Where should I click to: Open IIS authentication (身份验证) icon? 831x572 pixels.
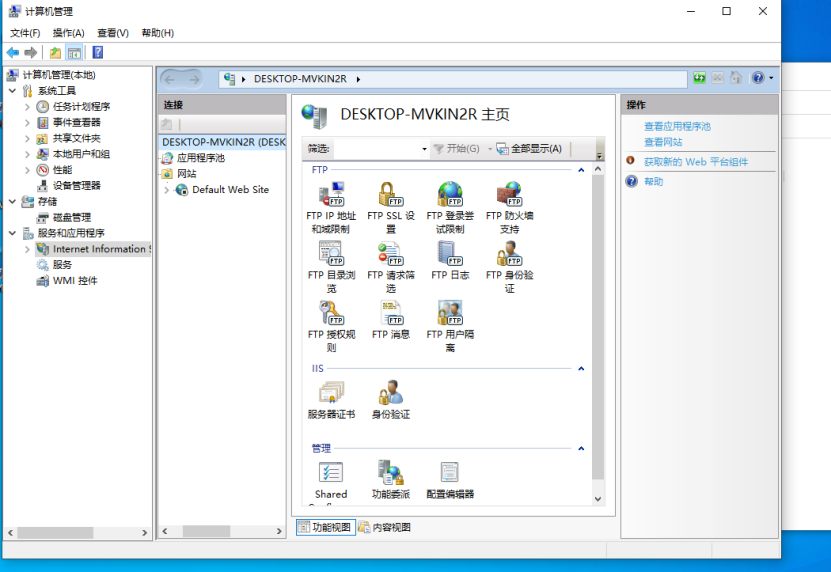point(391,400)
